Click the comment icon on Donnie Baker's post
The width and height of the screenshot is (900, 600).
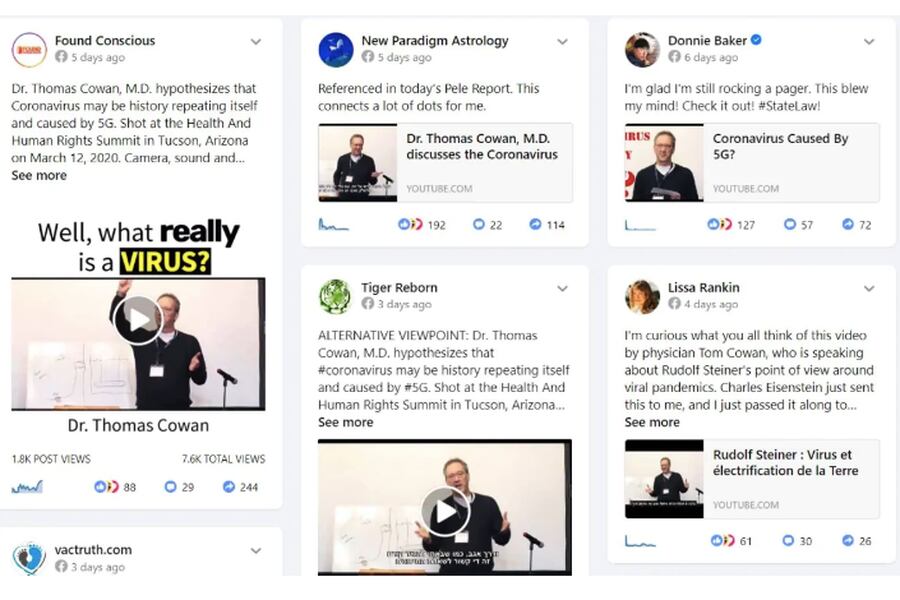click(790, 224)
